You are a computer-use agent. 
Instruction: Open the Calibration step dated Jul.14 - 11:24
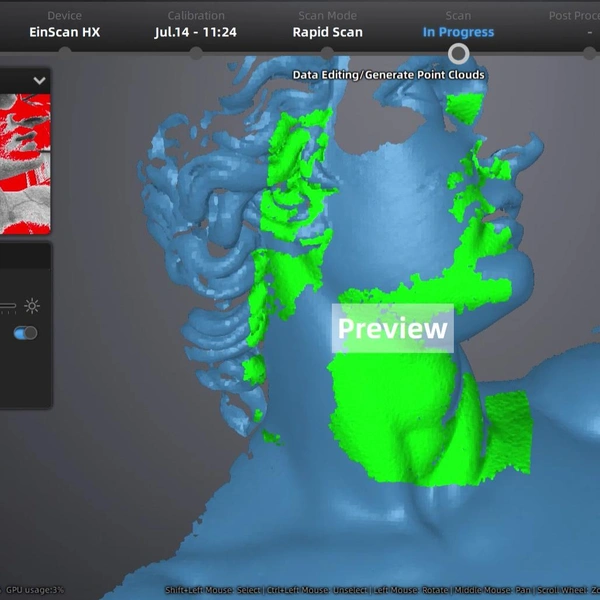(196, 24)
